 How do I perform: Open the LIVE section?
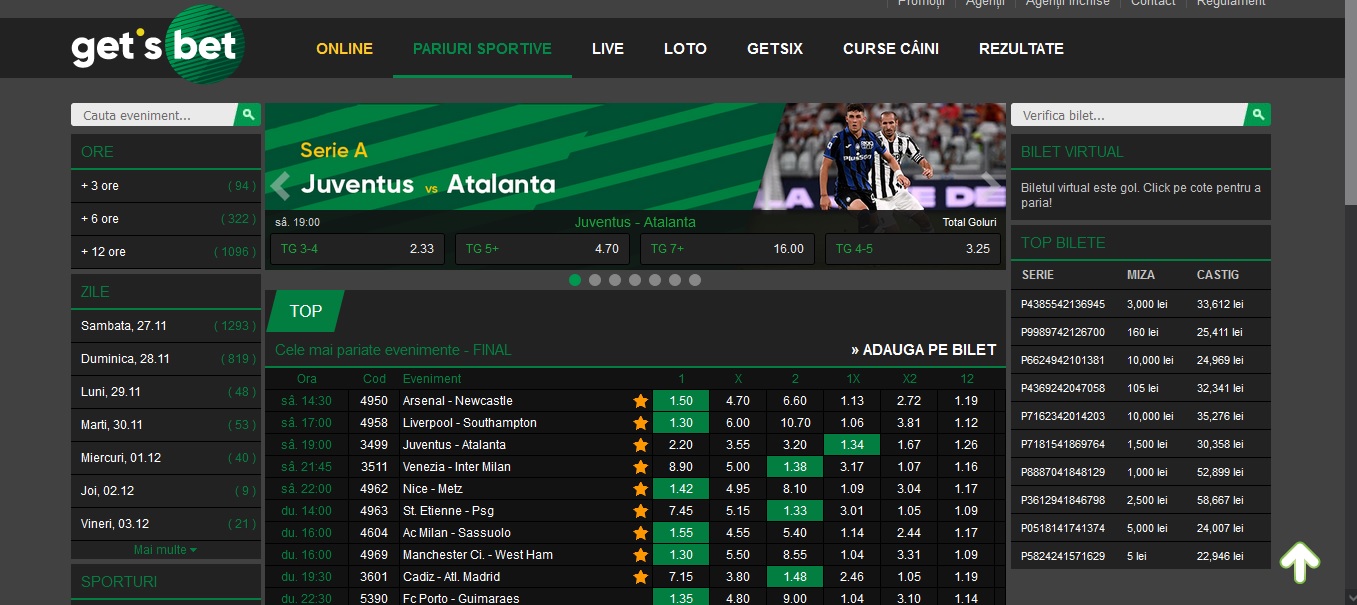[608, 49]
